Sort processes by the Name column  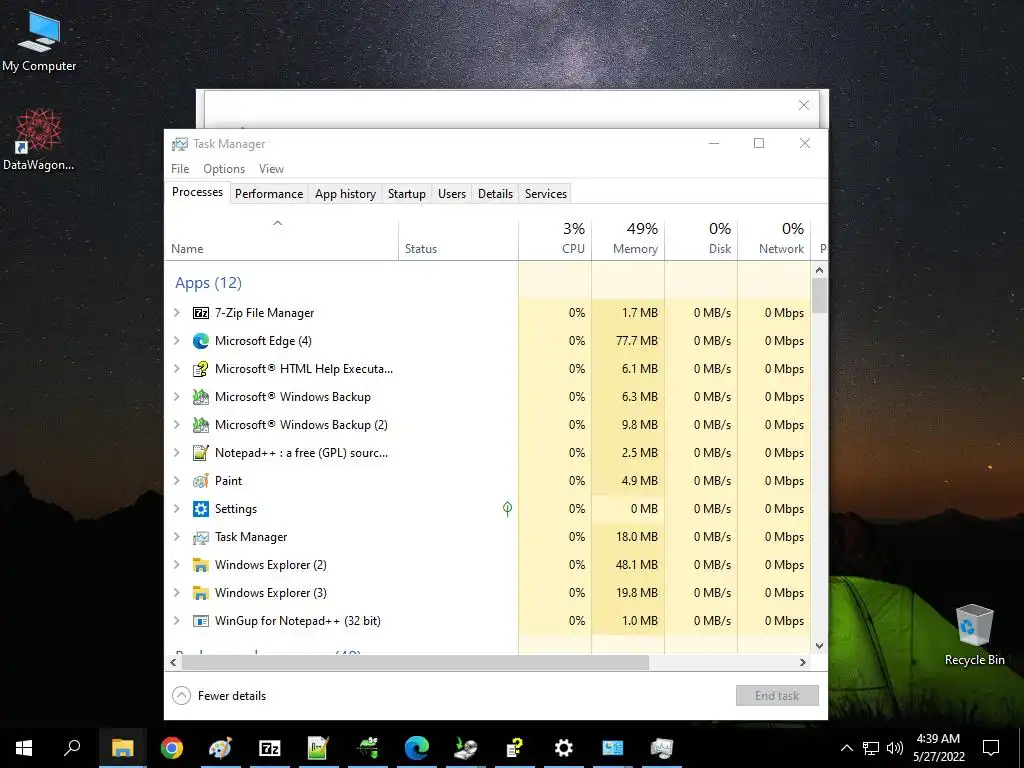[x=281, y=240]
